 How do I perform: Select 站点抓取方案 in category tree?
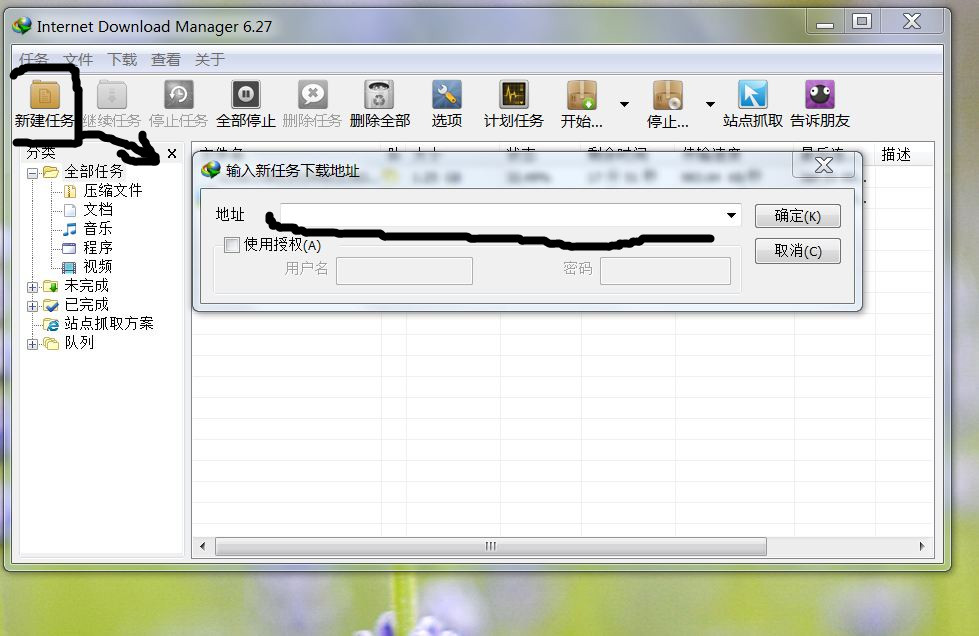(x=109, y=323)
